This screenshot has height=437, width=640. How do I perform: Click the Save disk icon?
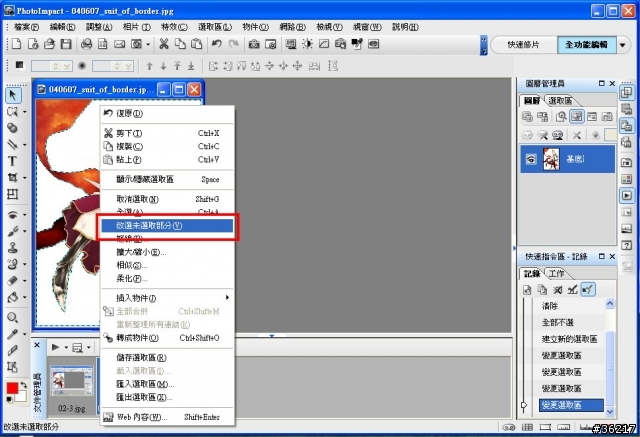coord(66,44)
